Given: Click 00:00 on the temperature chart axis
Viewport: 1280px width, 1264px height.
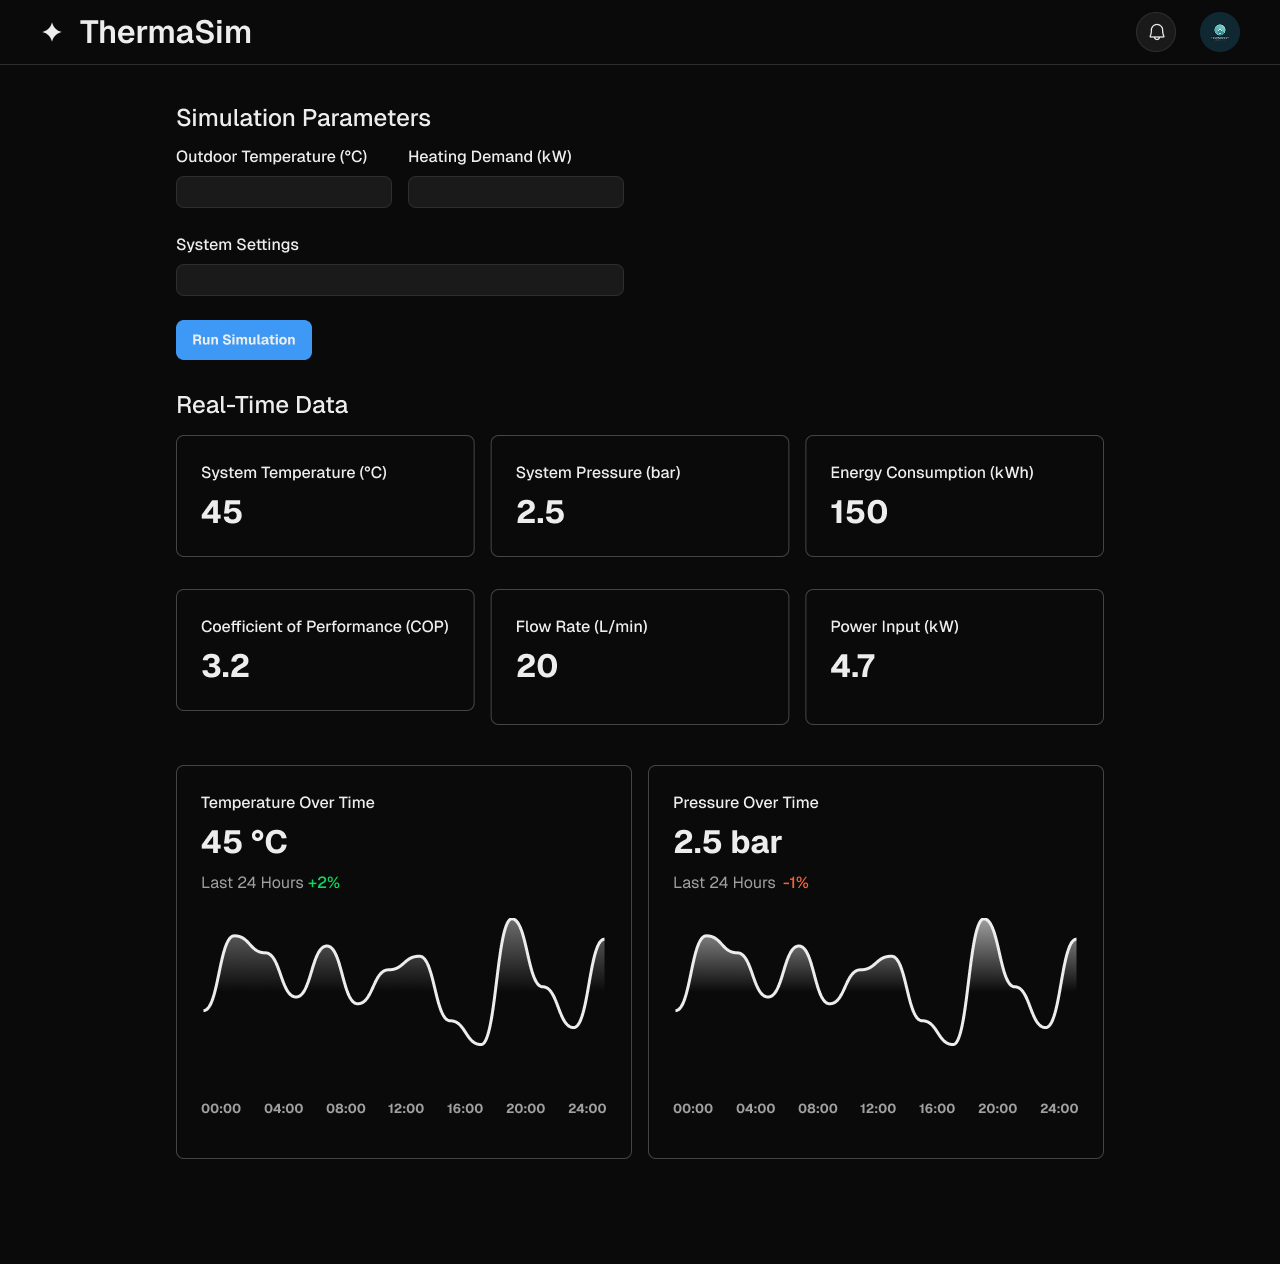Looking at the screenshot, I should click(x=221, y=1109).
